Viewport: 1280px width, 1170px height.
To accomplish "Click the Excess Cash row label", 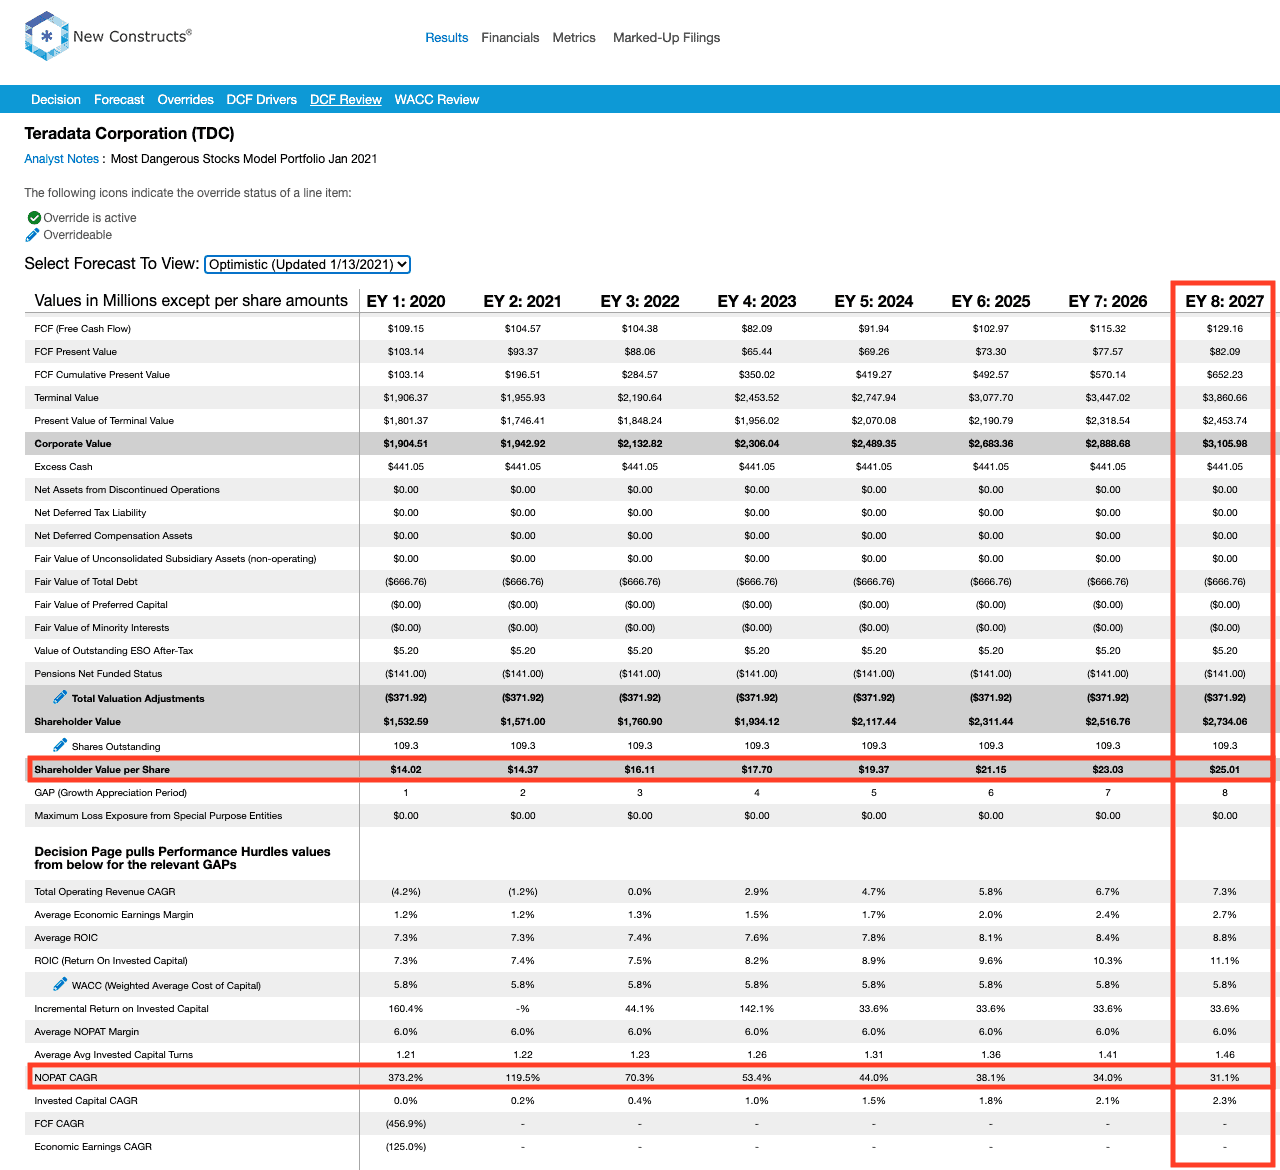I will (63, 466).
